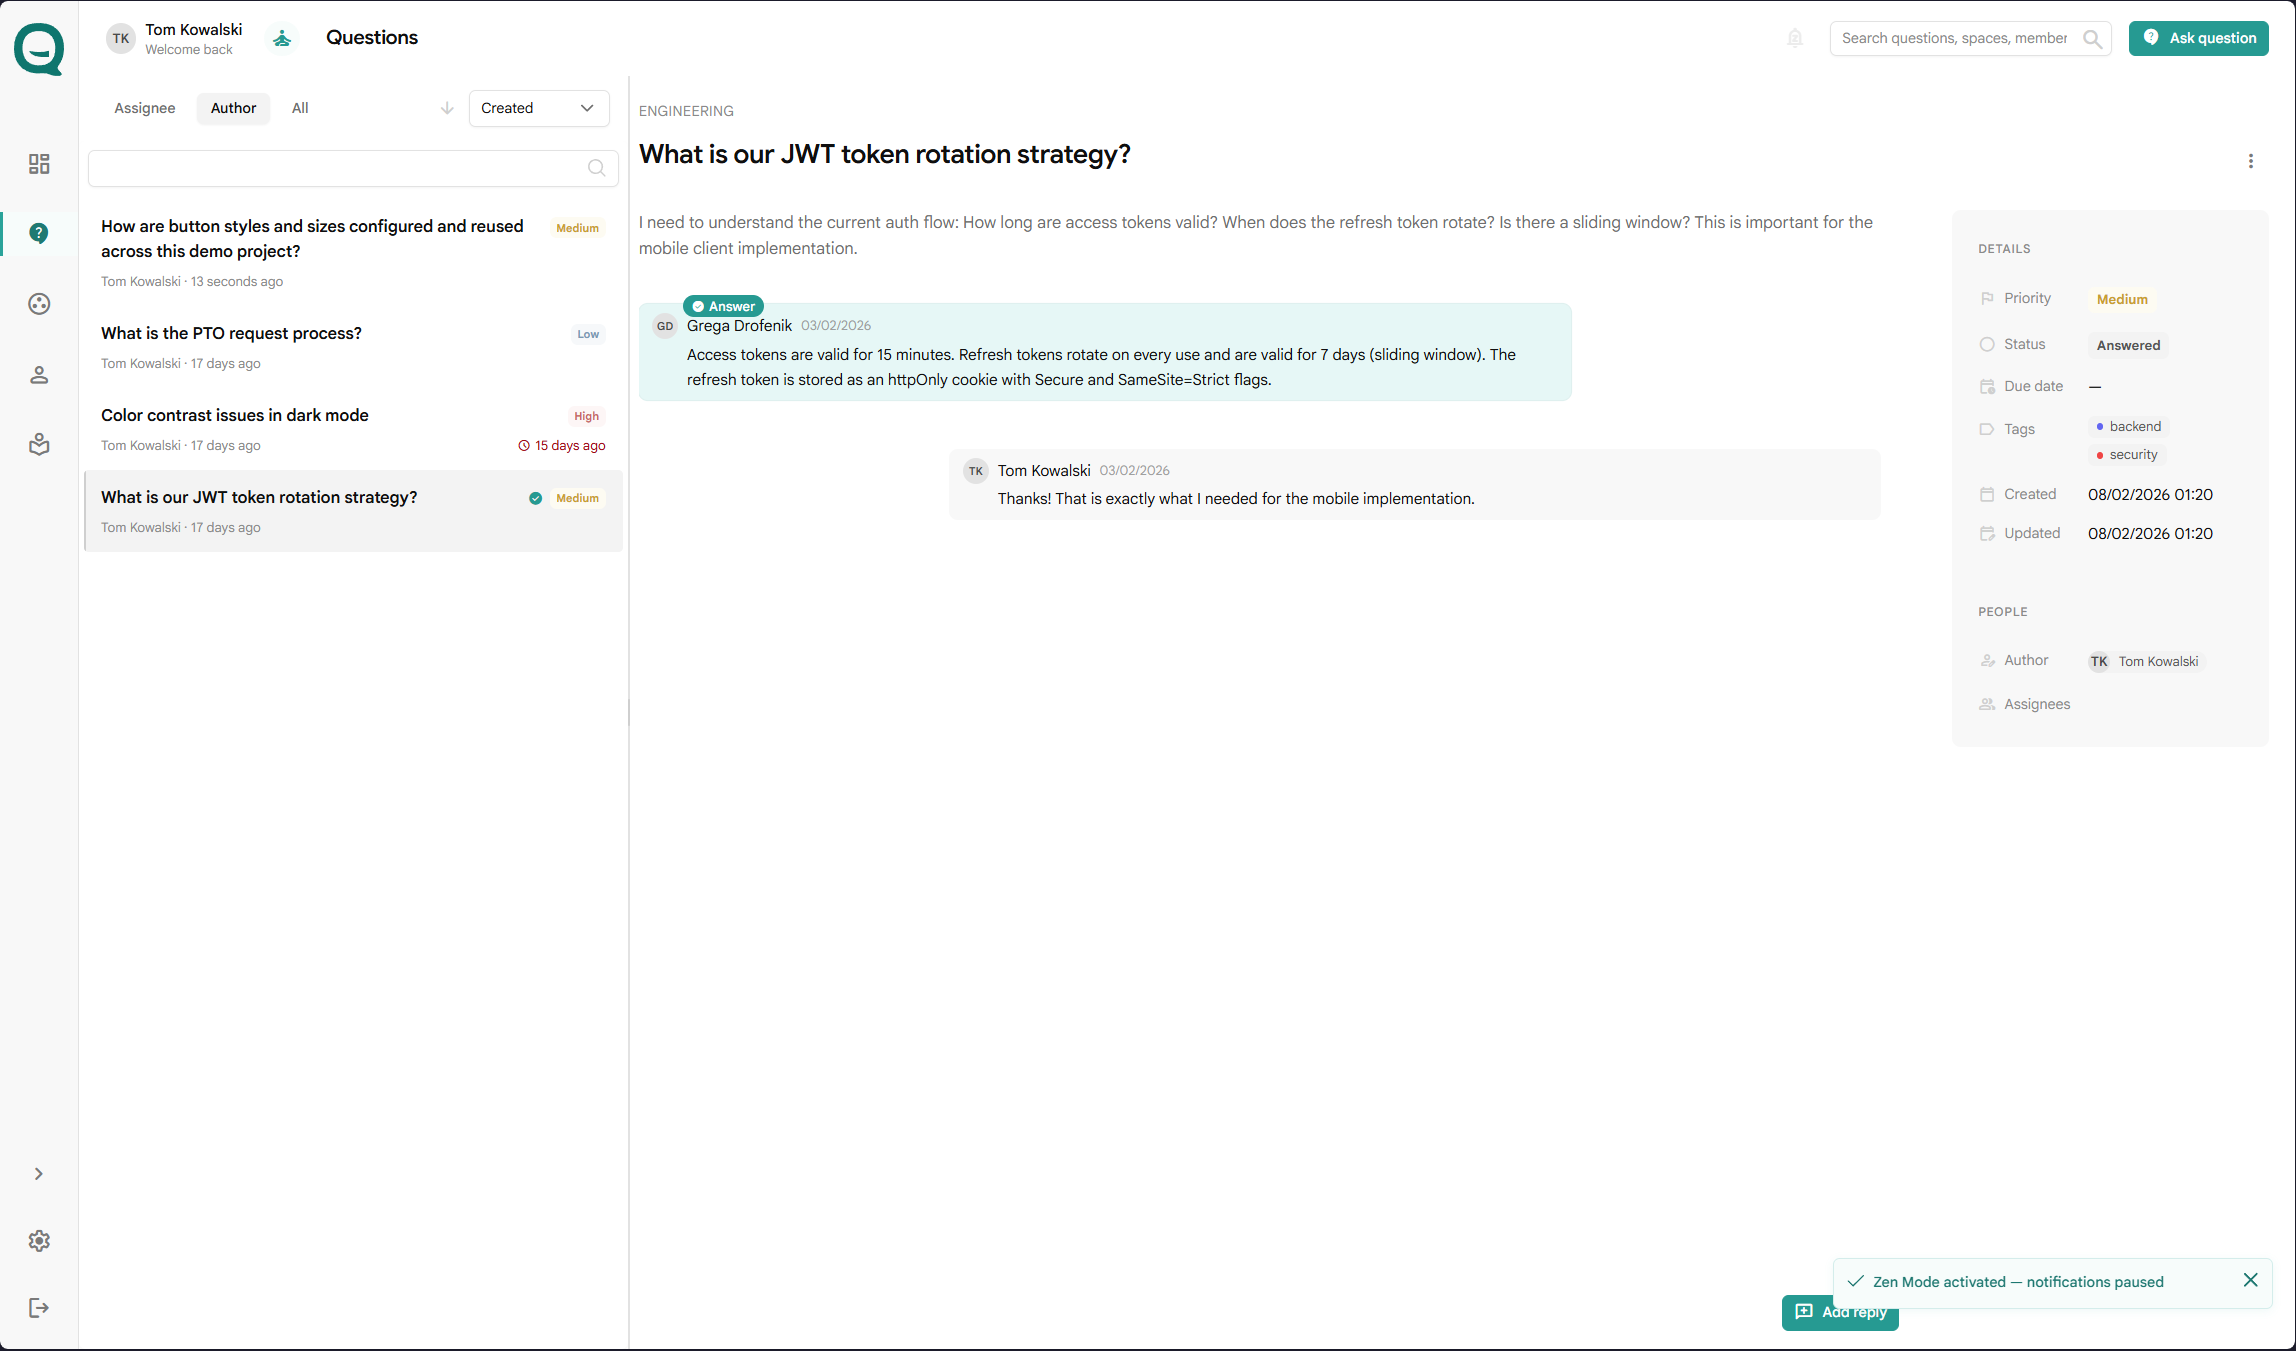2296x1351 pixels.
Task: Open the inbox icon in the left sidebar
Action: pos(38,444)
